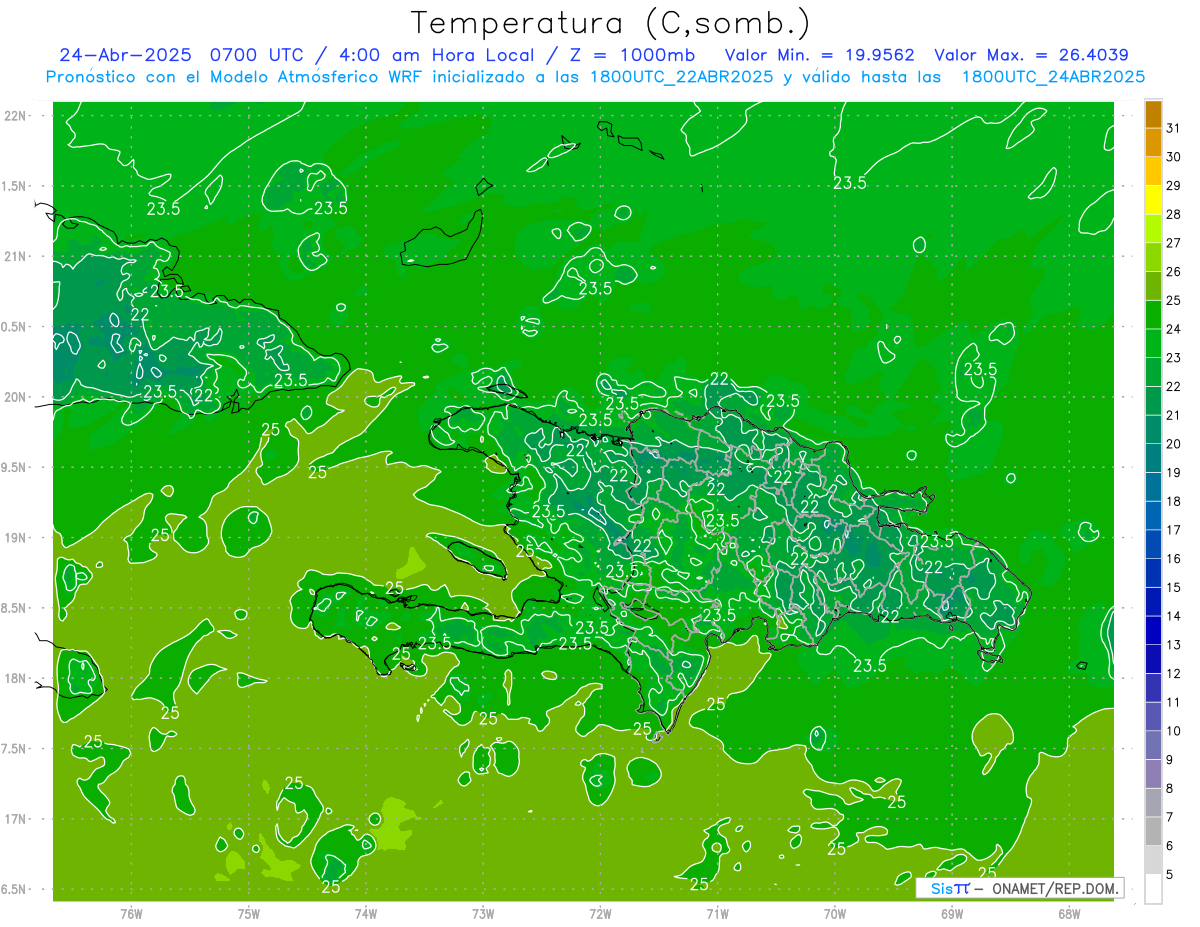
Task: Click the color scale label 14
Action: click(1173, 616)
